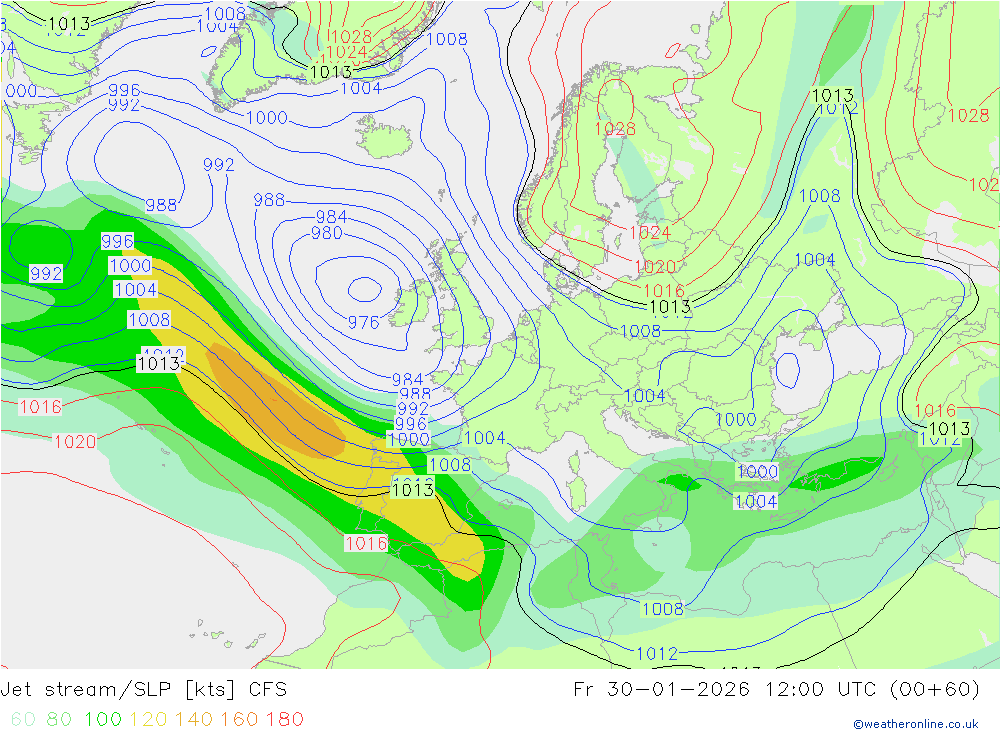This screenshot has width=1000, height=733.
Task: Click the 60 kts legend value
Action: (23, 719)
